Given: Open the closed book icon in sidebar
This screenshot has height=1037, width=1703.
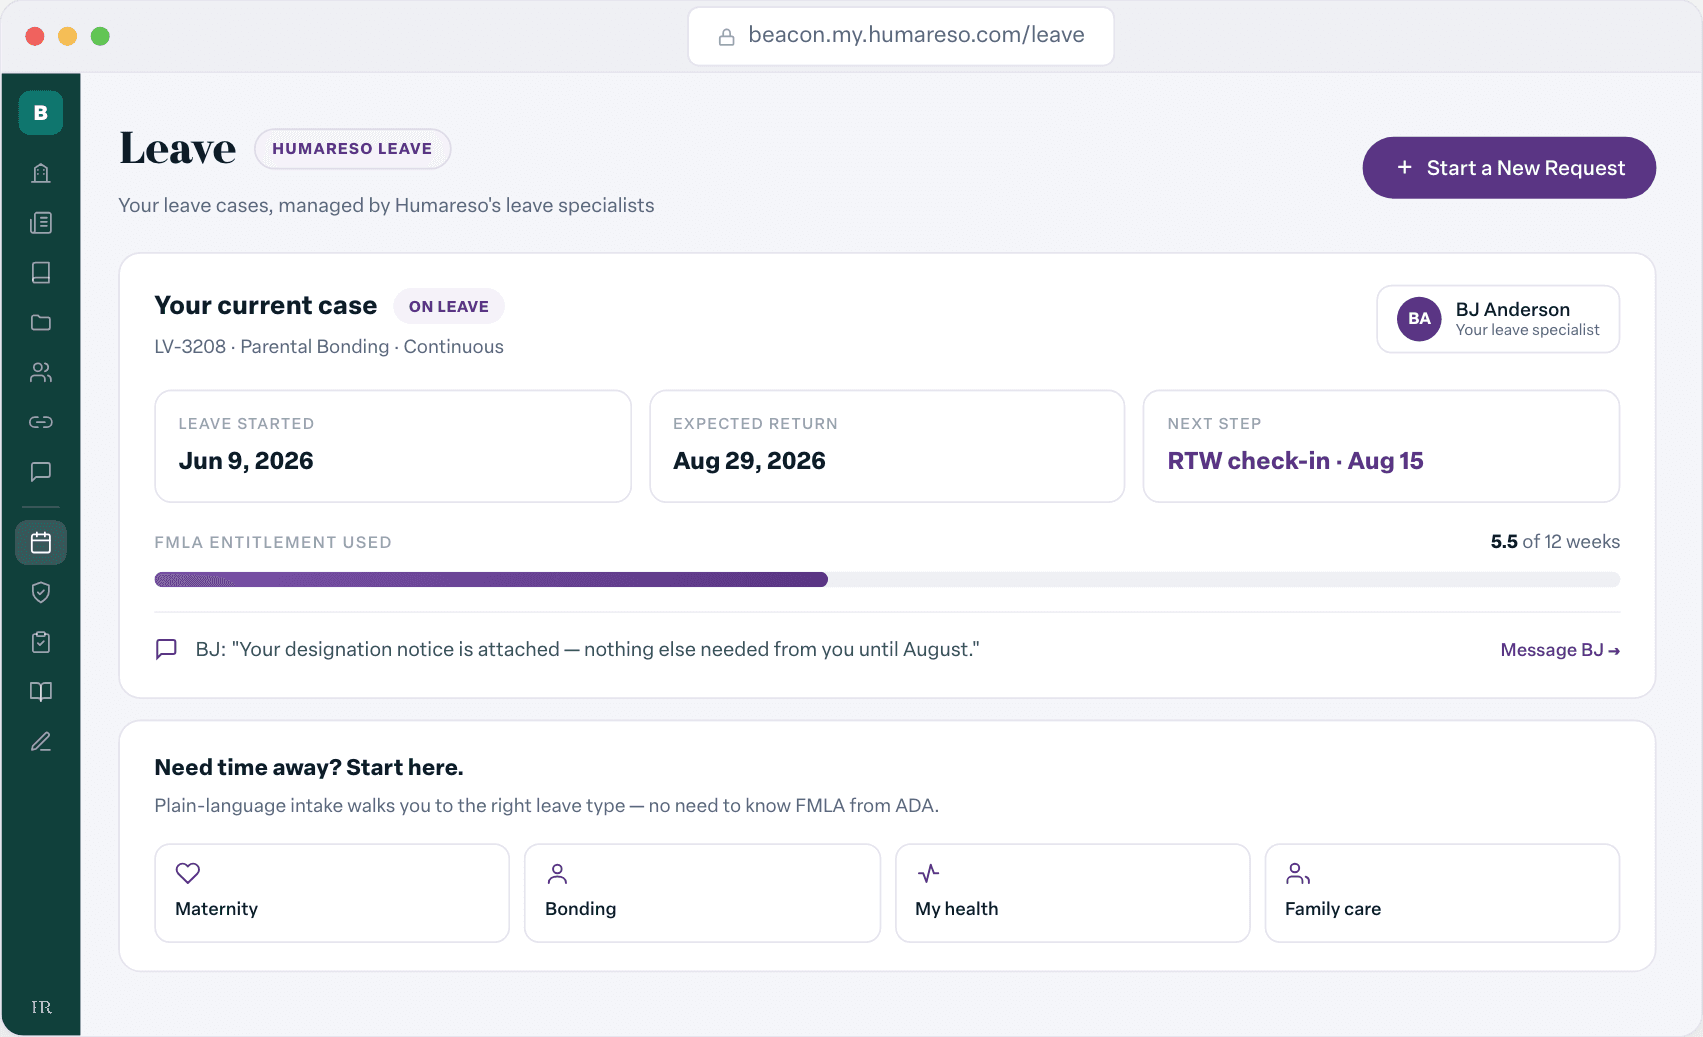Looking at the screenshot, I should [x=41, y=273].
